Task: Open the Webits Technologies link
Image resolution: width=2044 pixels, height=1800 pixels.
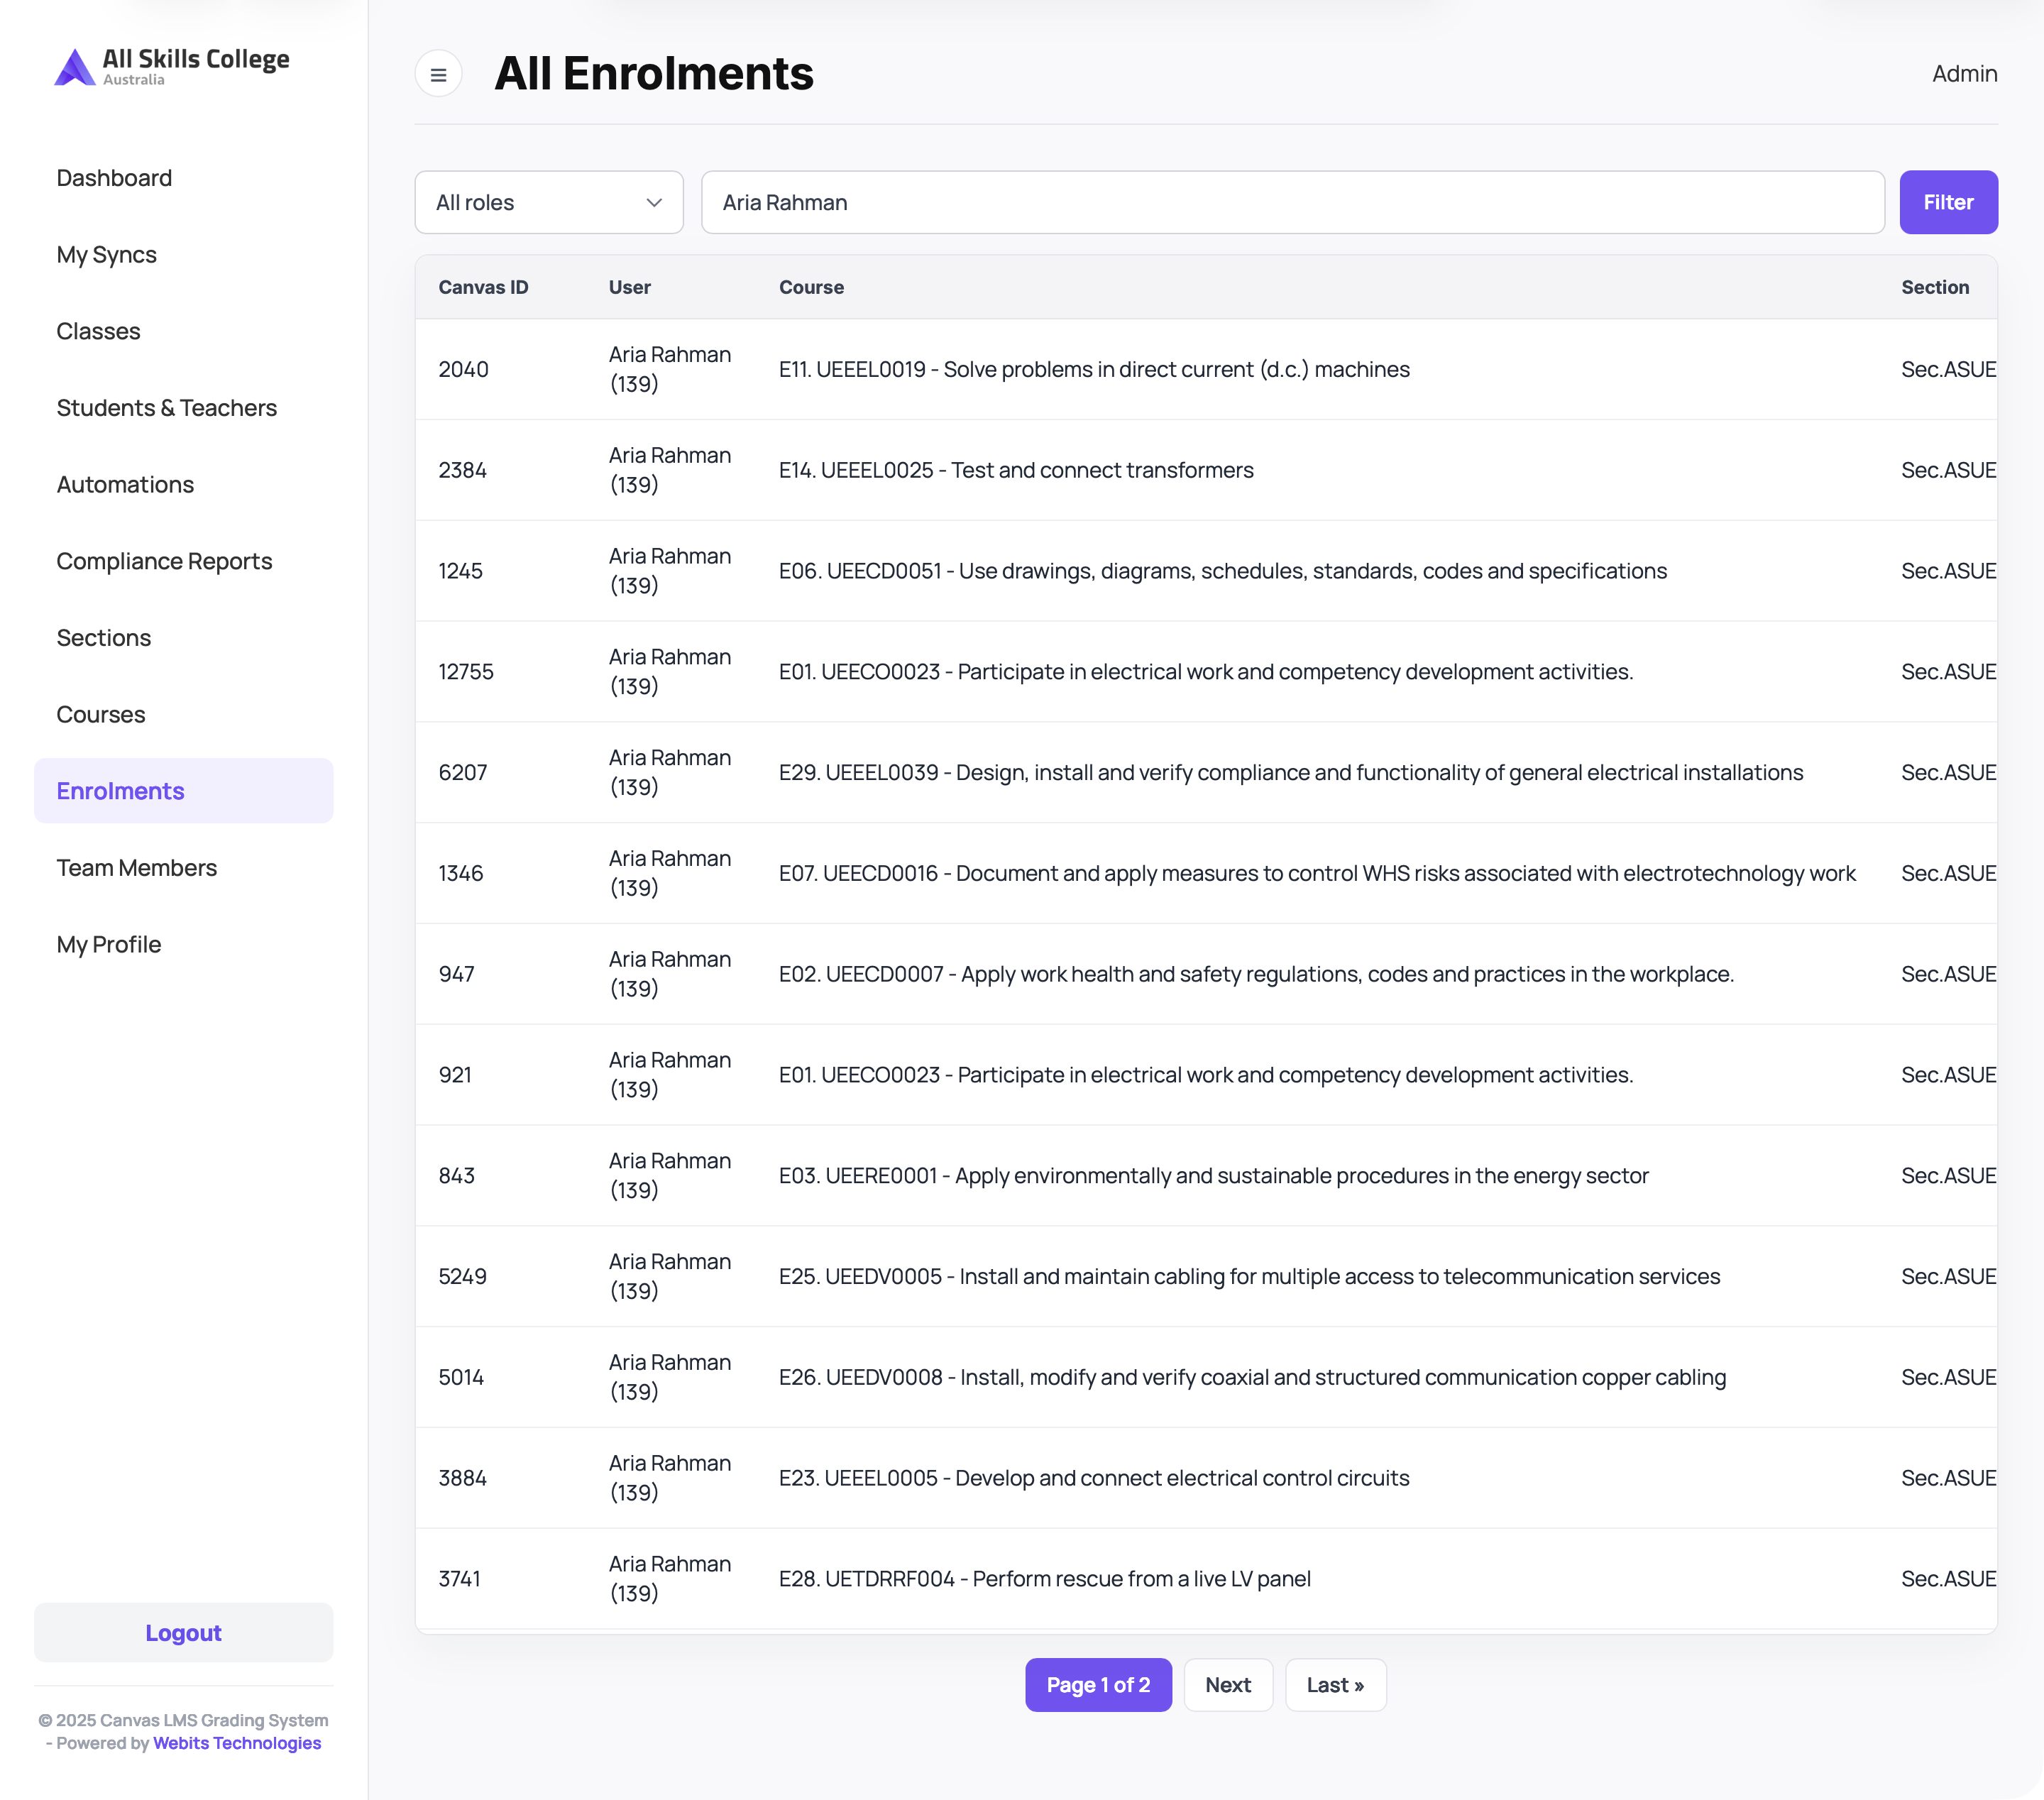Action: coord(237,1743)
